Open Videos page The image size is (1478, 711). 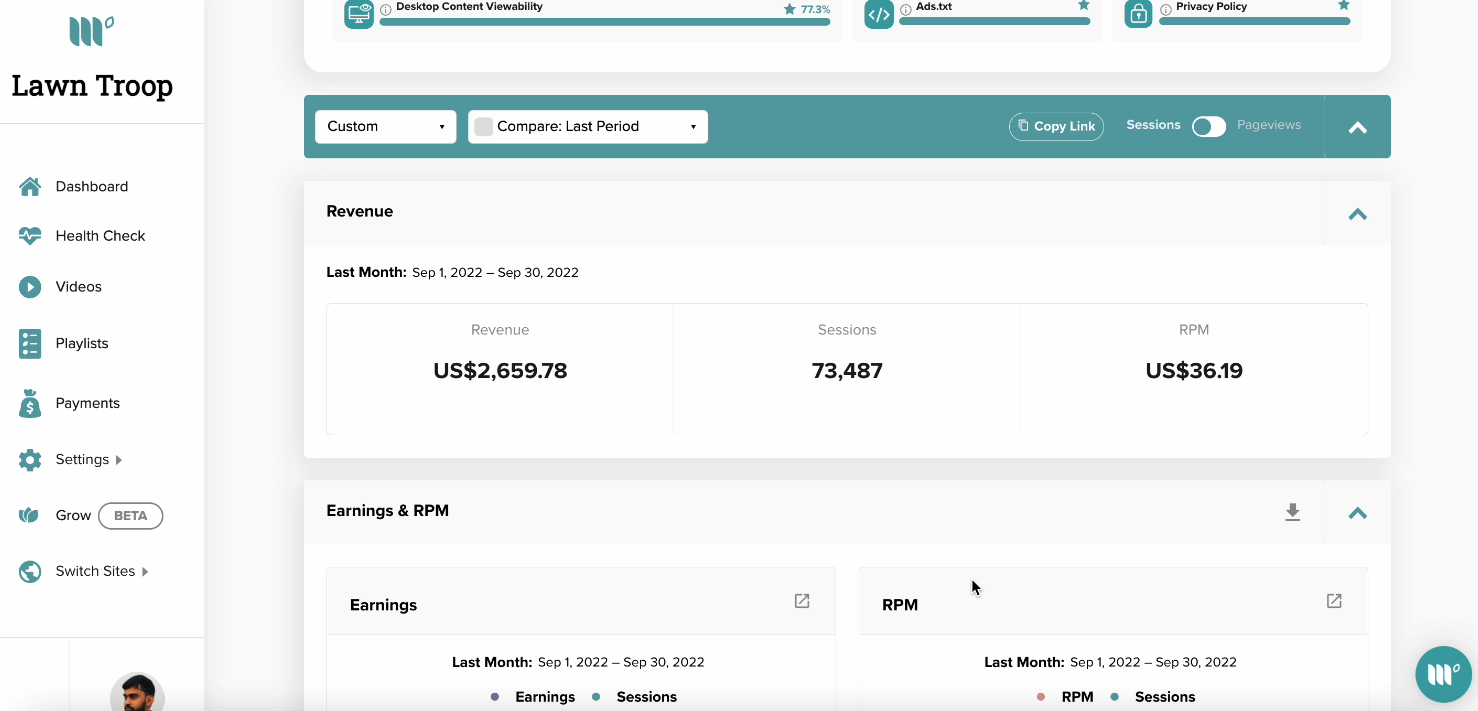79,287
